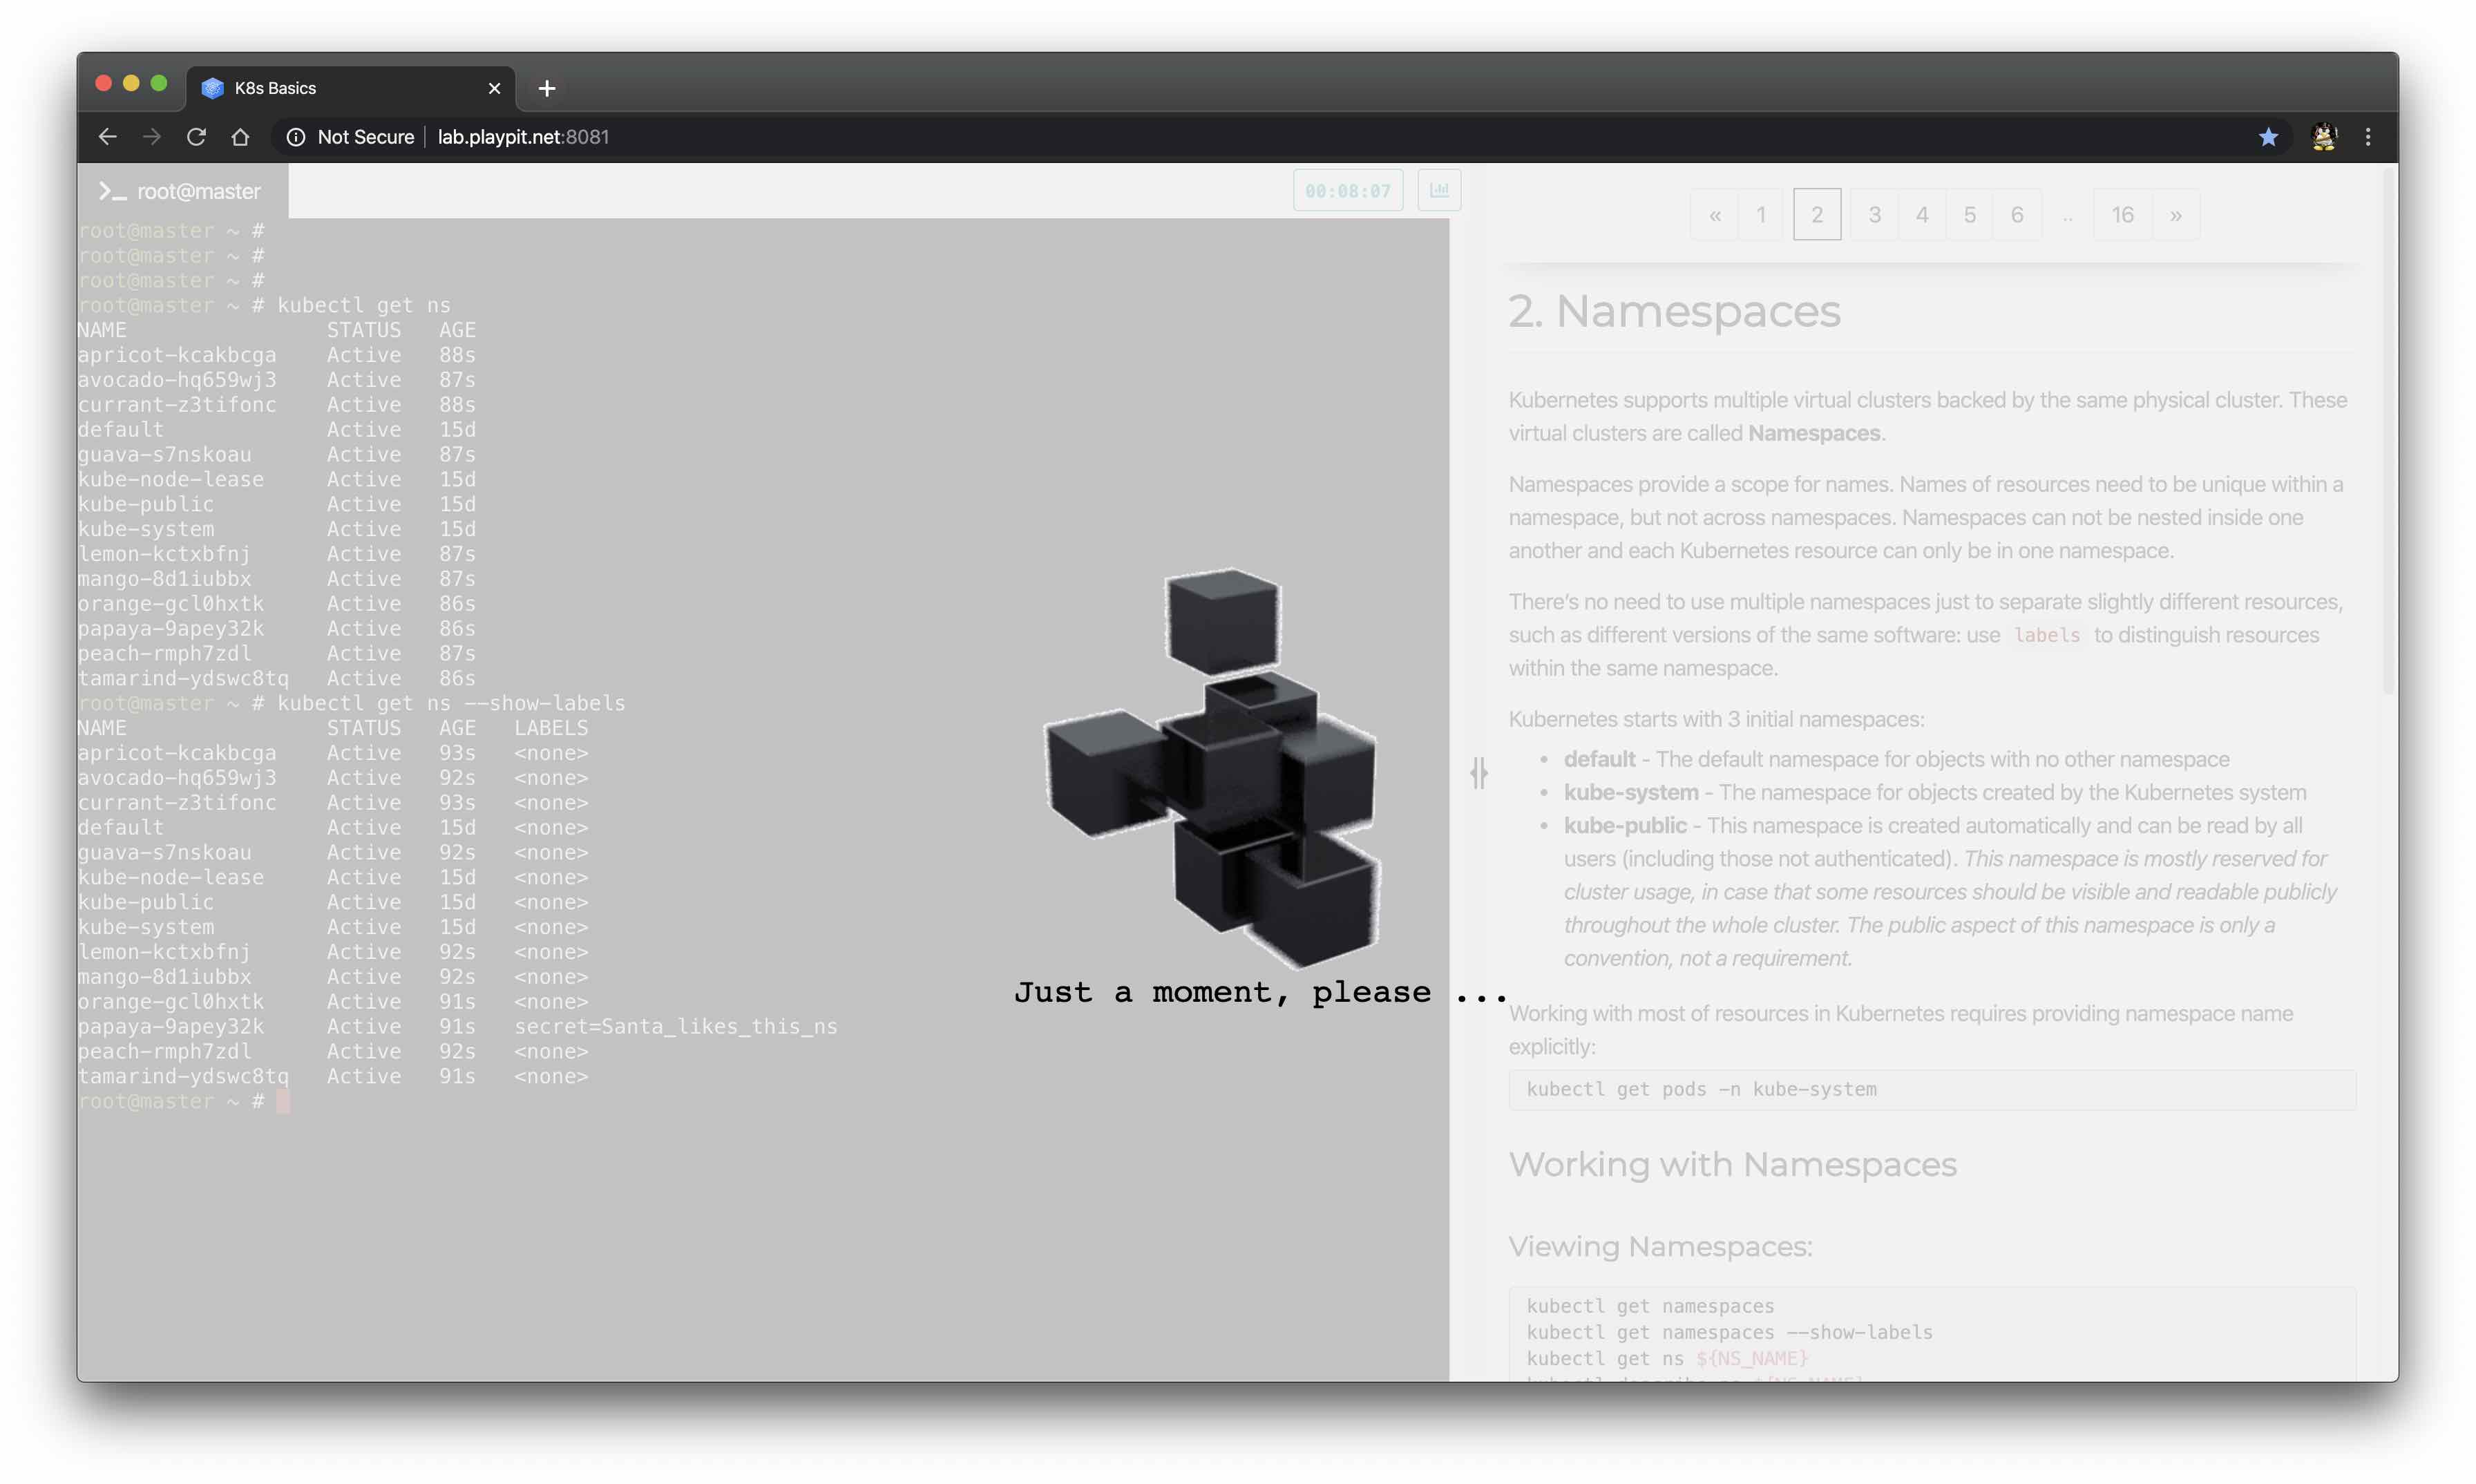Image resolution: width=2476 pixels, height=1484 pixels.
Task: Close the K8s Basics tab
Action: tap(494, 88)
